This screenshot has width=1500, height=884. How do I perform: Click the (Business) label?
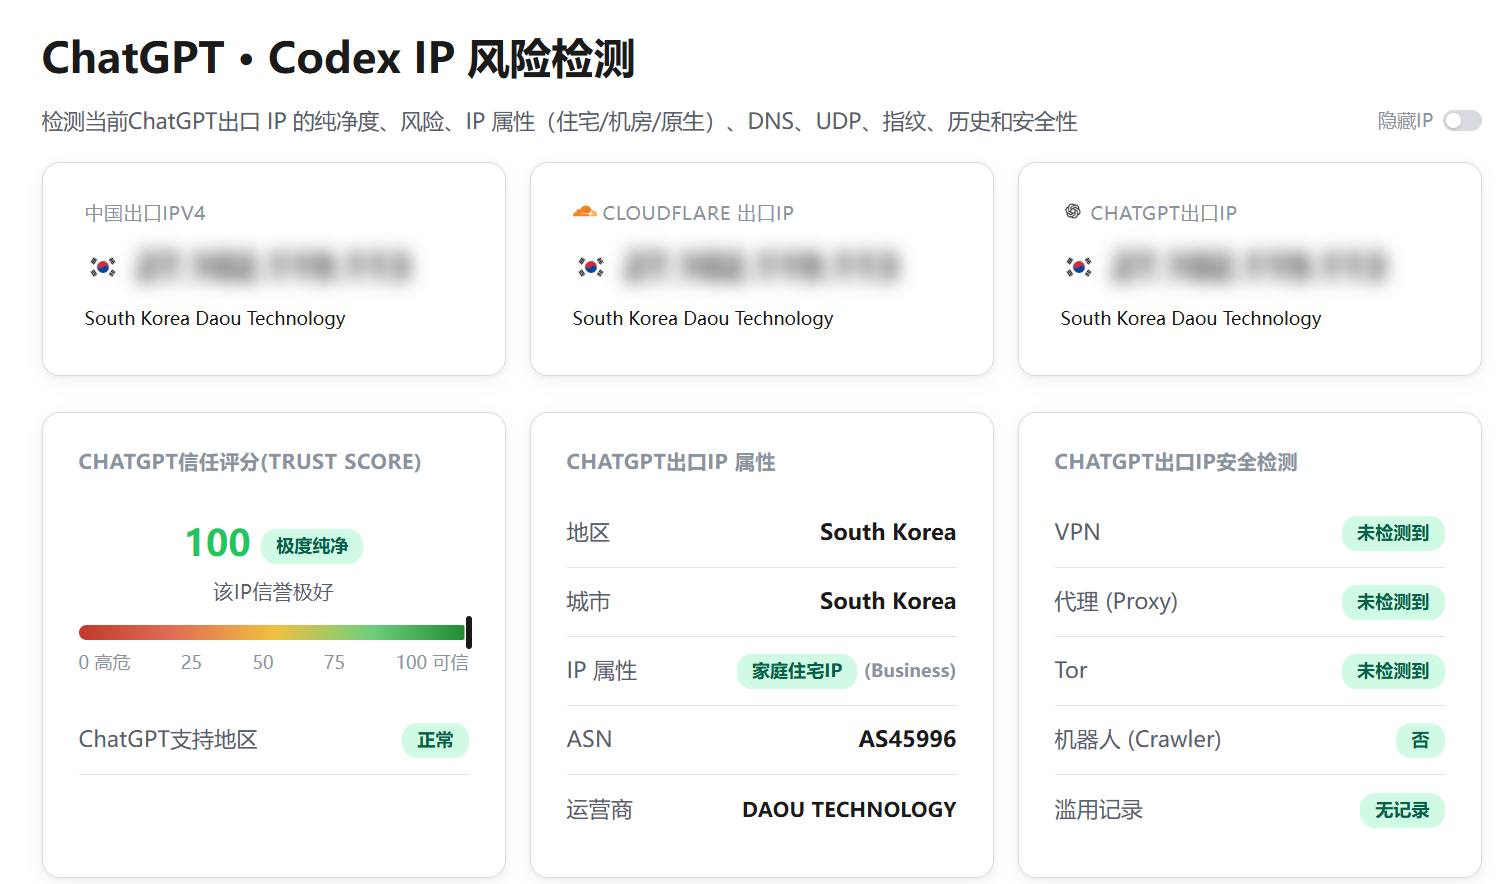coord(910,671)
